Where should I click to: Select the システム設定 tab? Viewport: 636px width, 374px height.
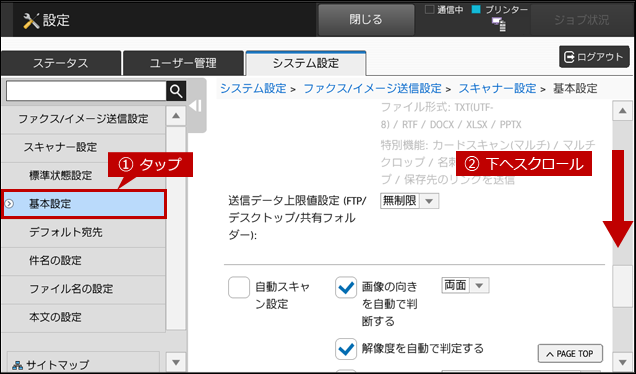(x=306, y=63)
